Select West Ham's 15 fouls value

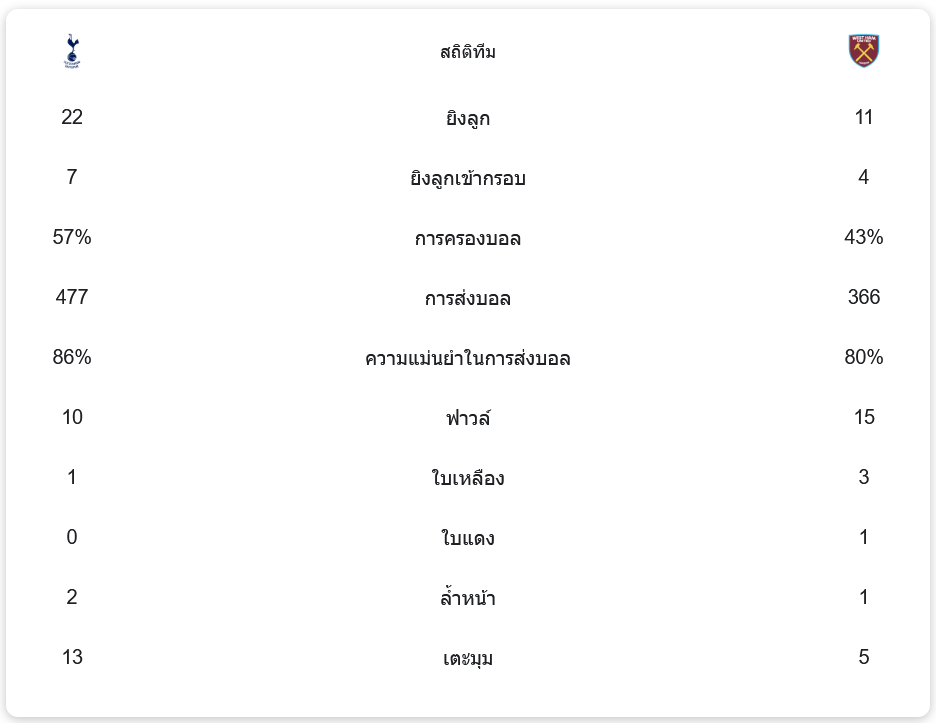tap(864, 417)
